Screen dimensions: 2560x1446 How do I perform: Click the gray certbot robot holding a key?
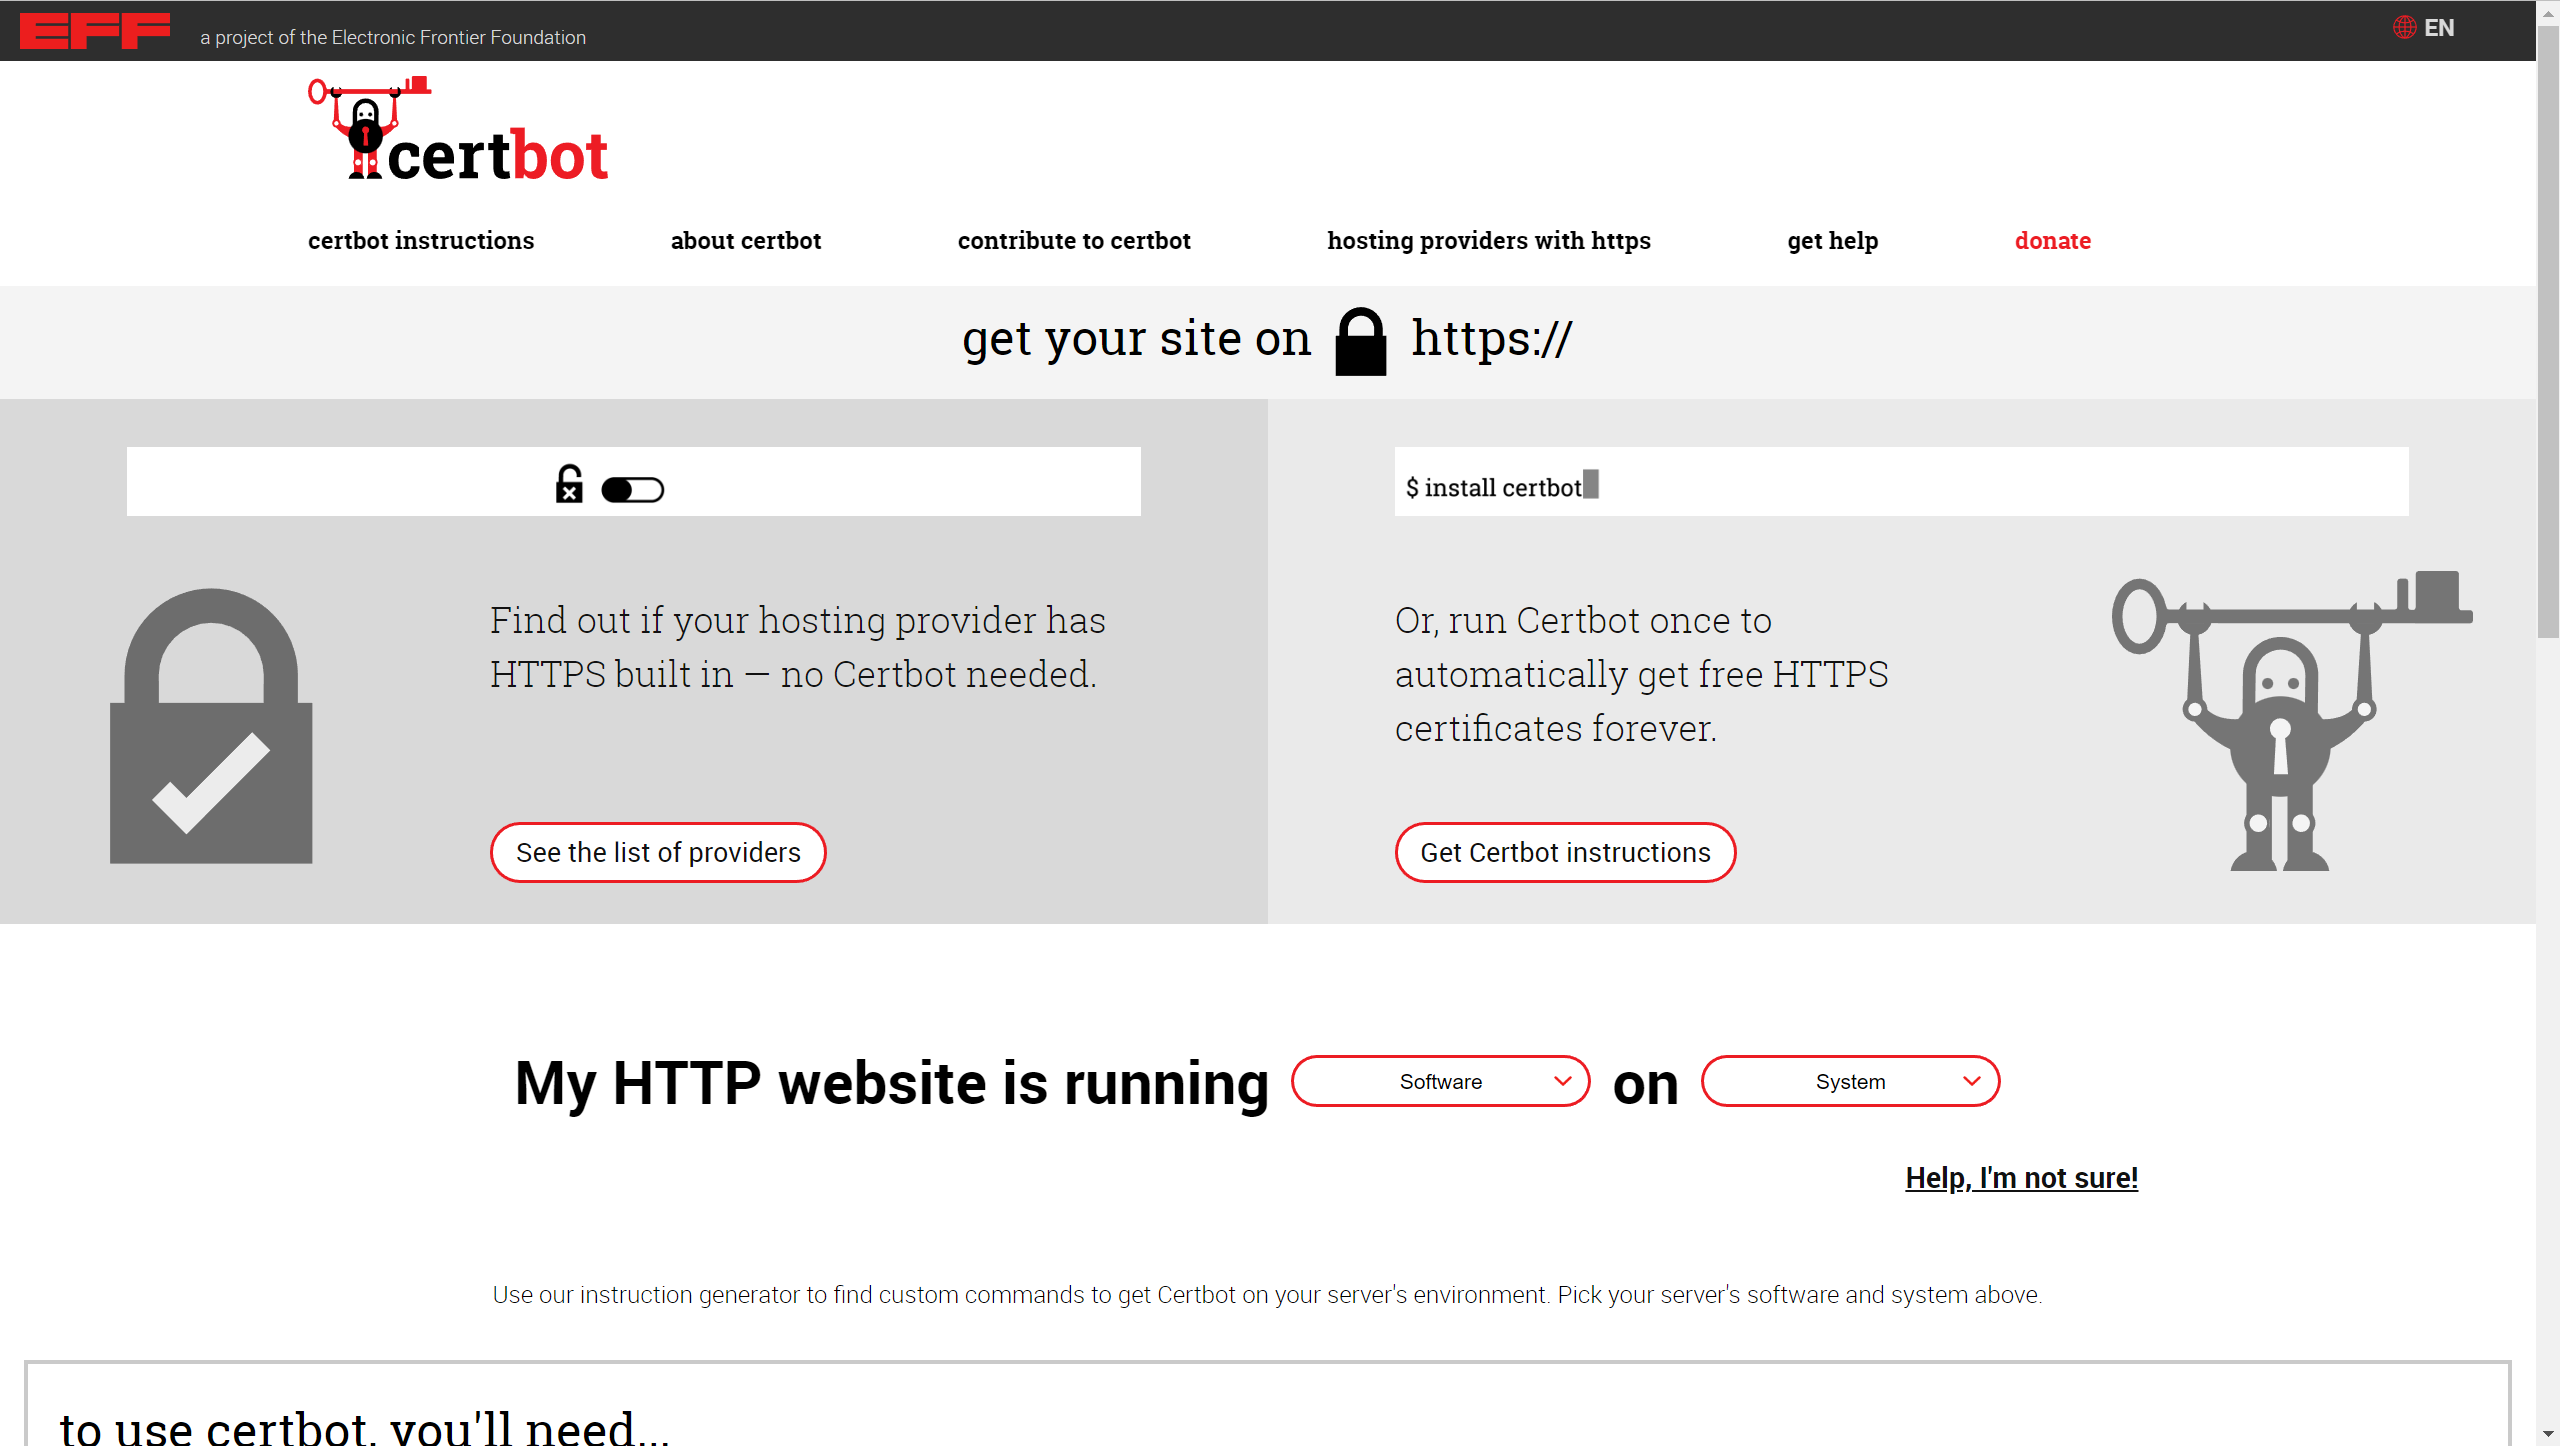pyautogui.click(x=2291, y=721)
